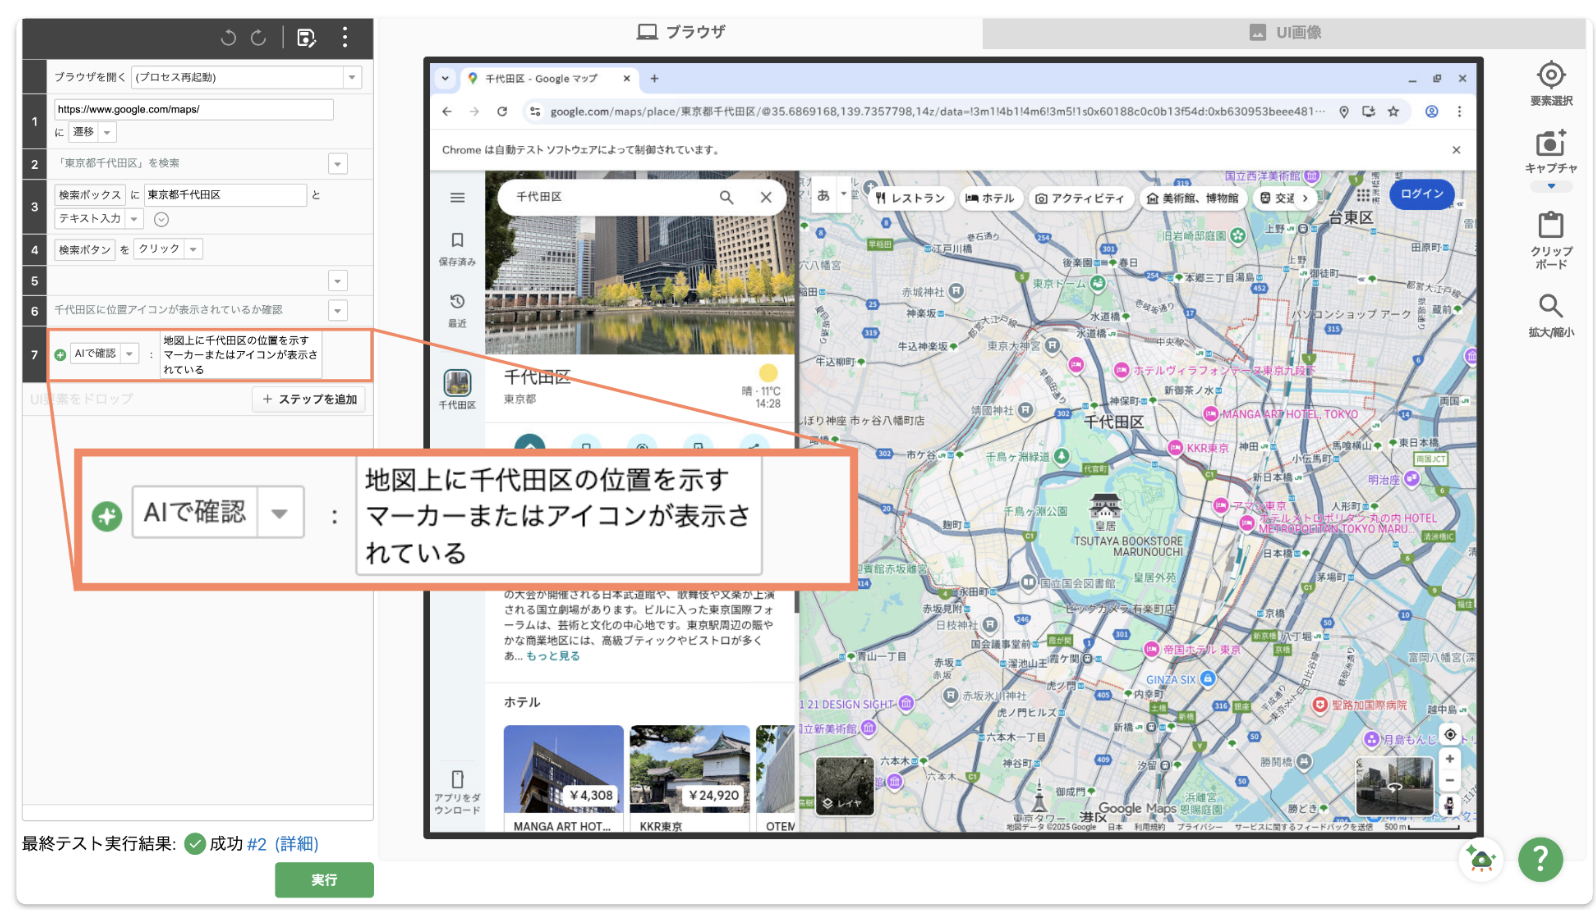Image resolution: width=1596 pixels, height=910 pixels.
Task: Click the ステップを追加 button
Action: pos(309,399)
